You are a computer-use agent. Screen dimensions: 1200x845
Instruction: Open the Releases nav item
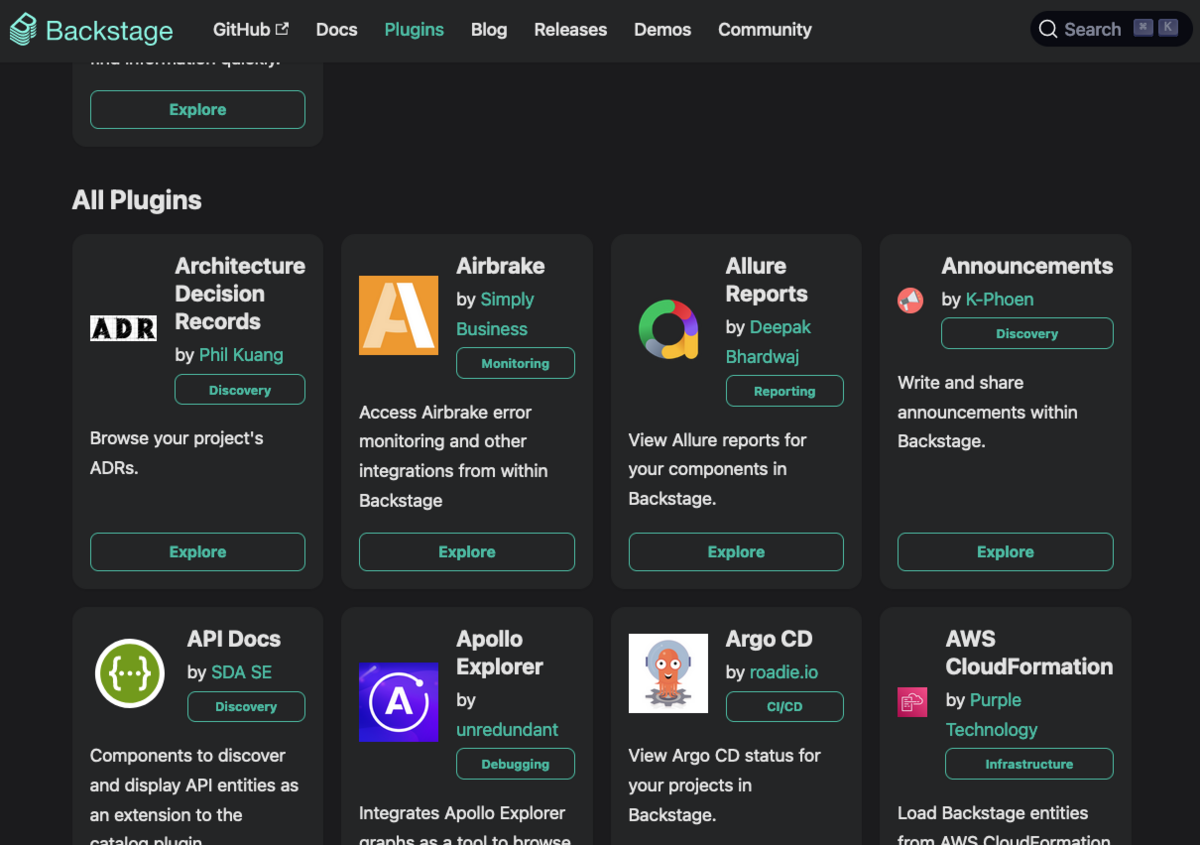(x=570, y=30)
